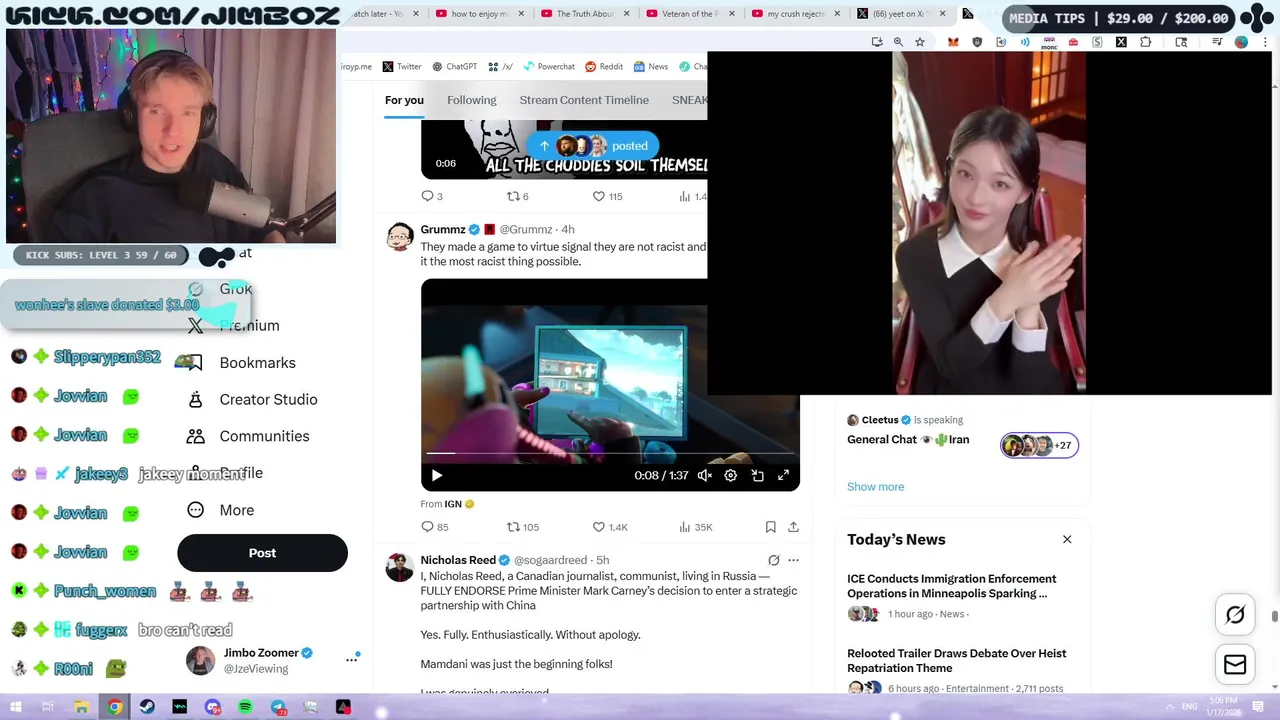Viewport: 1280px width, 720px height.
Task: Open ICE Conducts Immigration Enforcement news
Action: pos(951,586)
